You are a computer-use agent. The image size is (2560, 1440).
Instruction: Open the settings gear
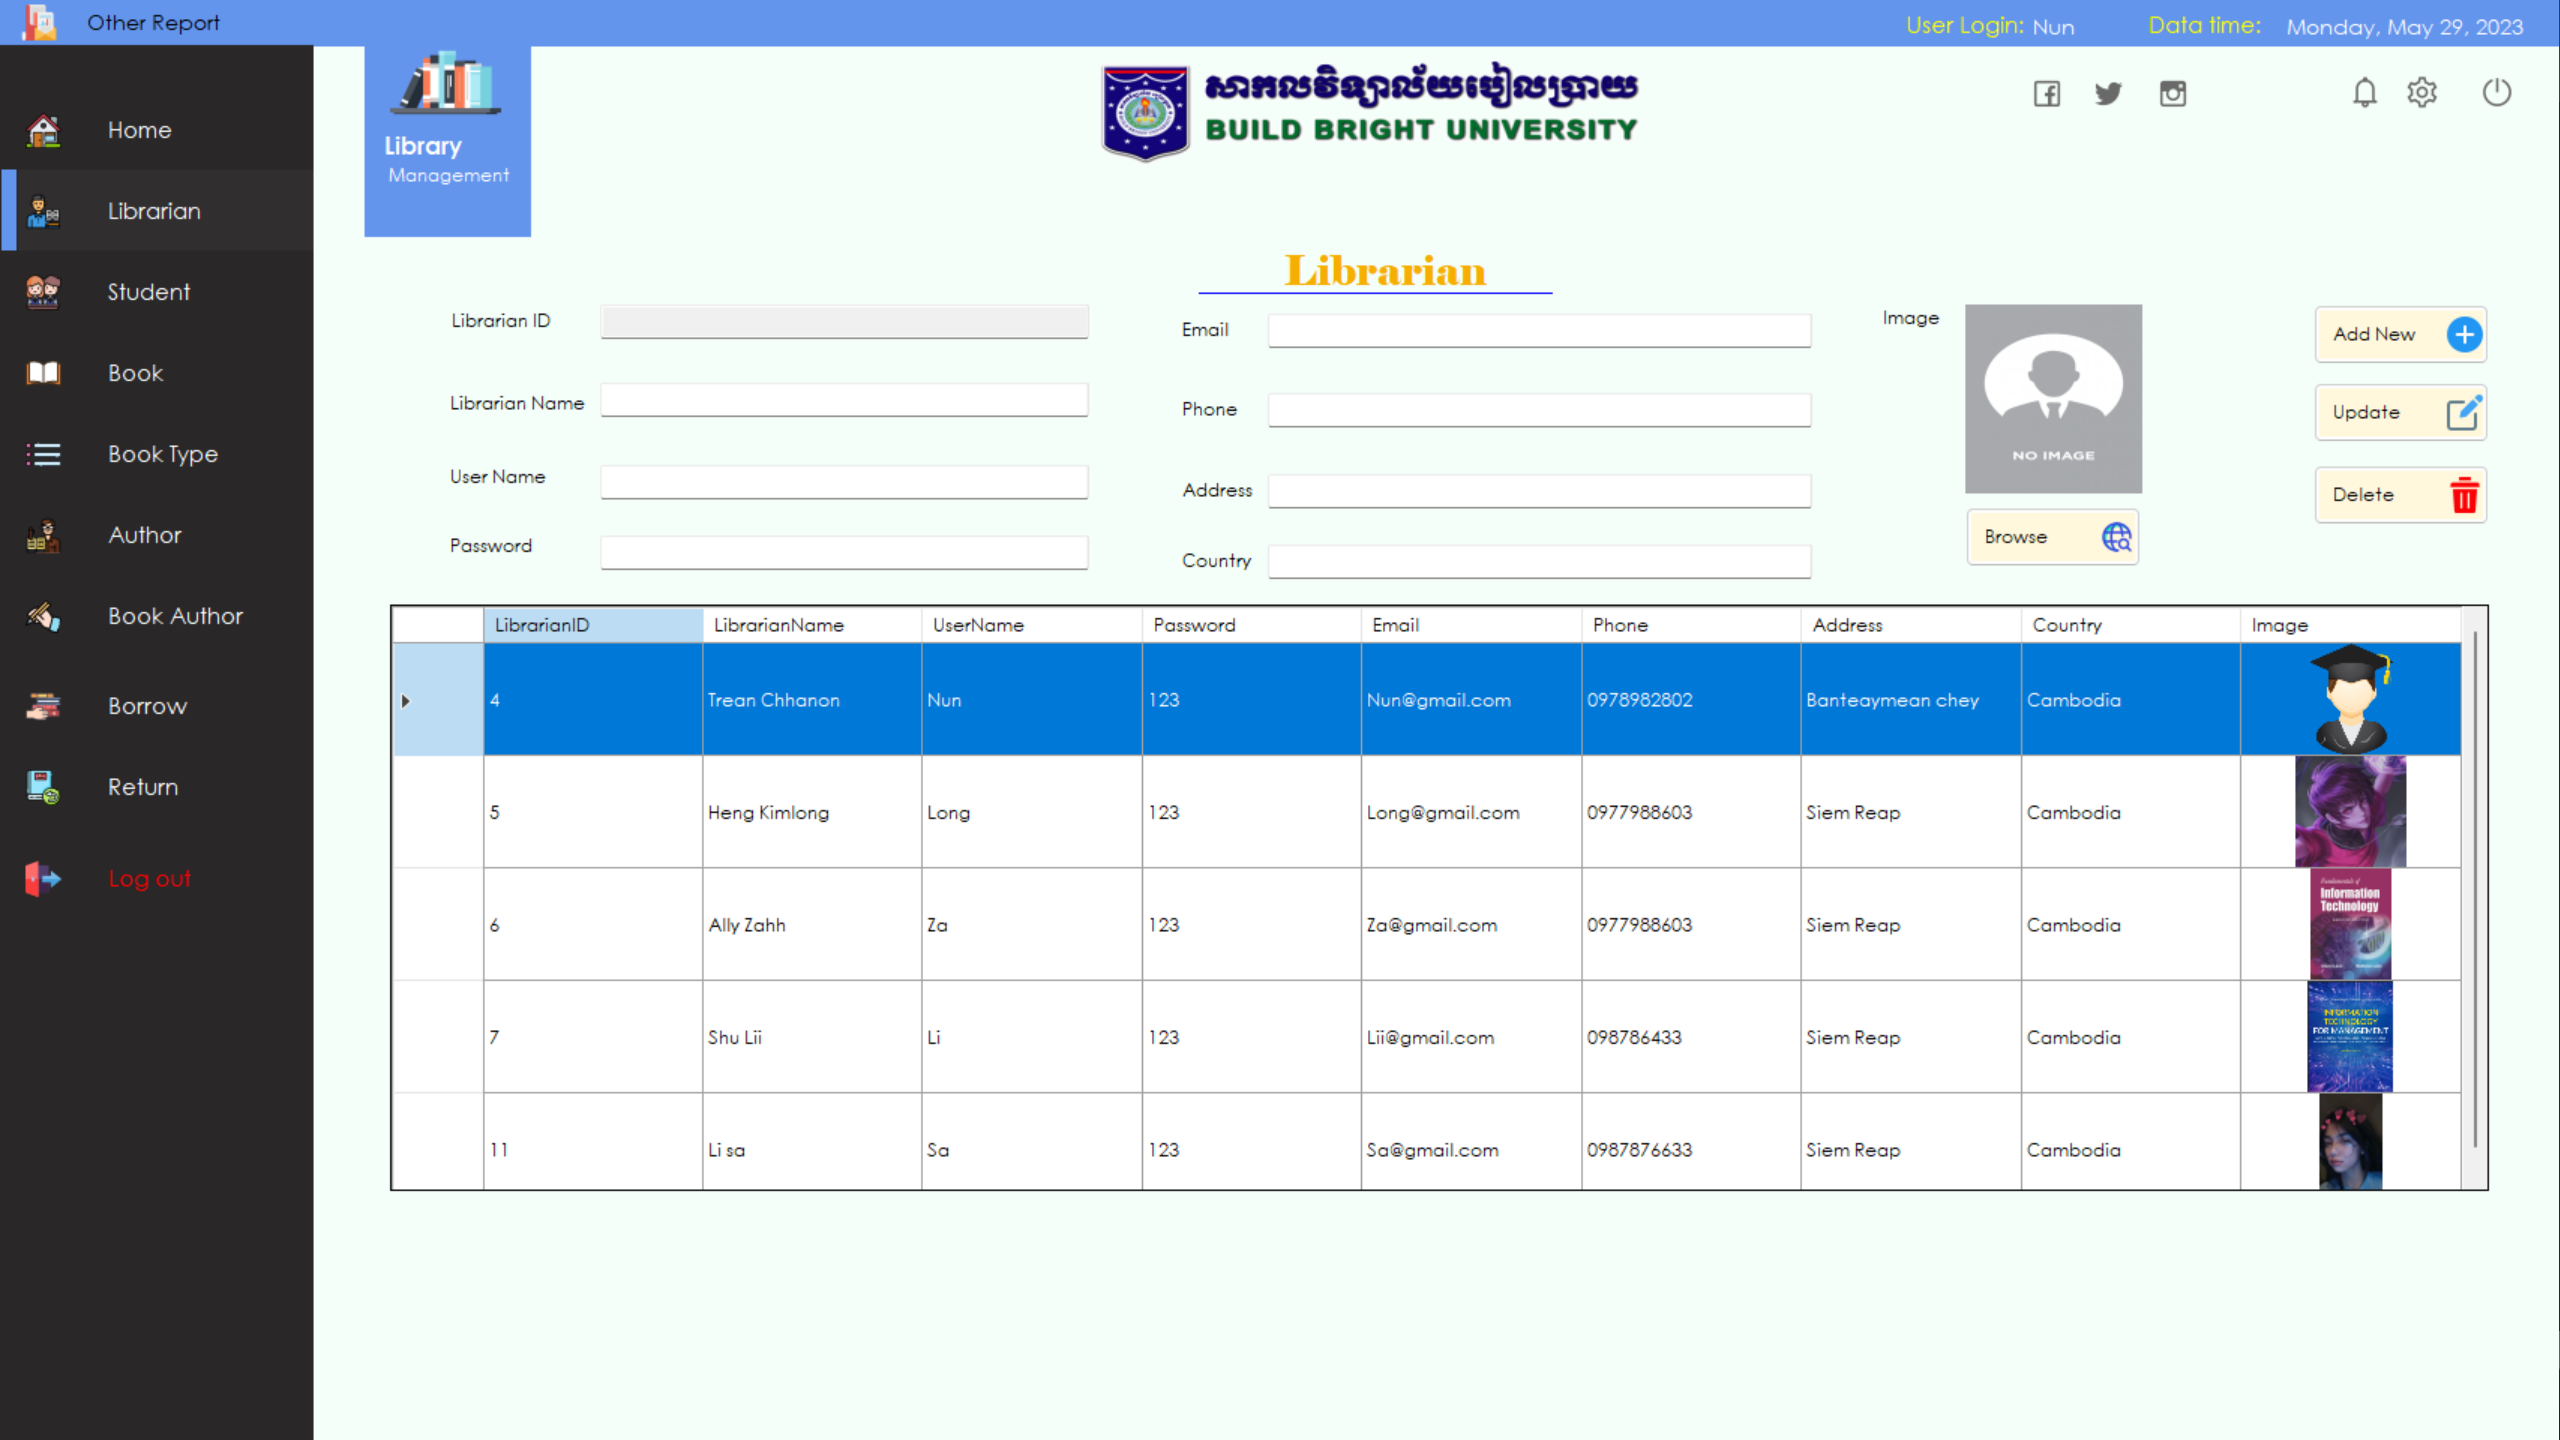click(x=2423, y=93)
